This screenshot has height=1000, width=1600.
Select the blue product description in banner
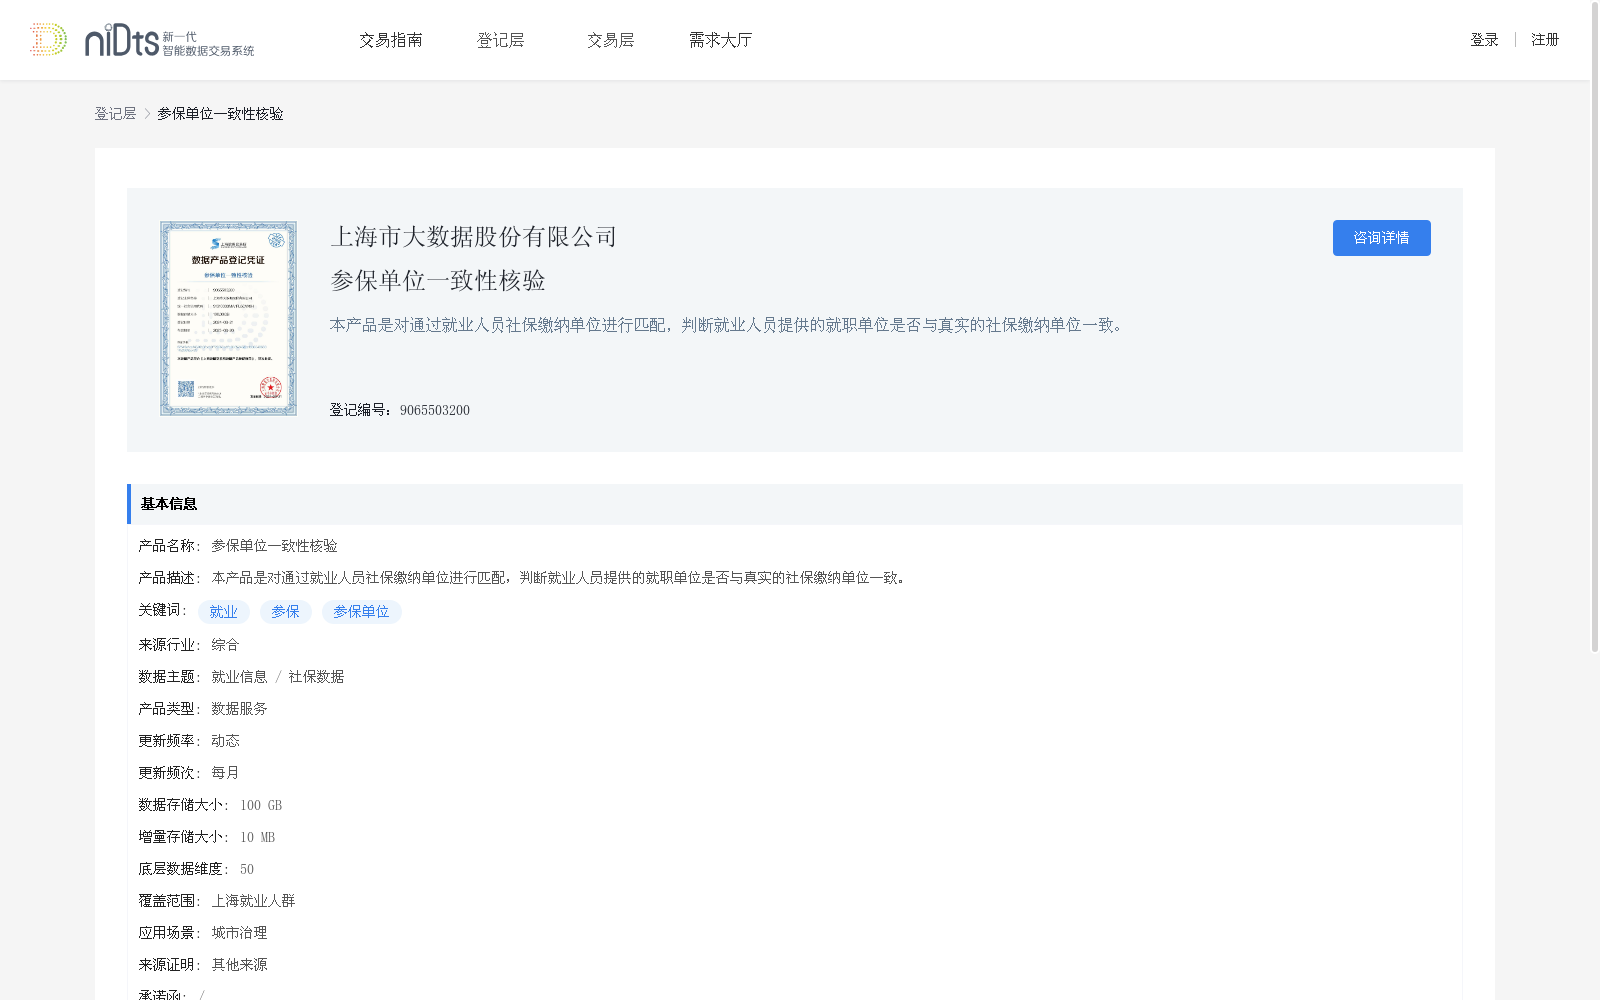point(729,325)
